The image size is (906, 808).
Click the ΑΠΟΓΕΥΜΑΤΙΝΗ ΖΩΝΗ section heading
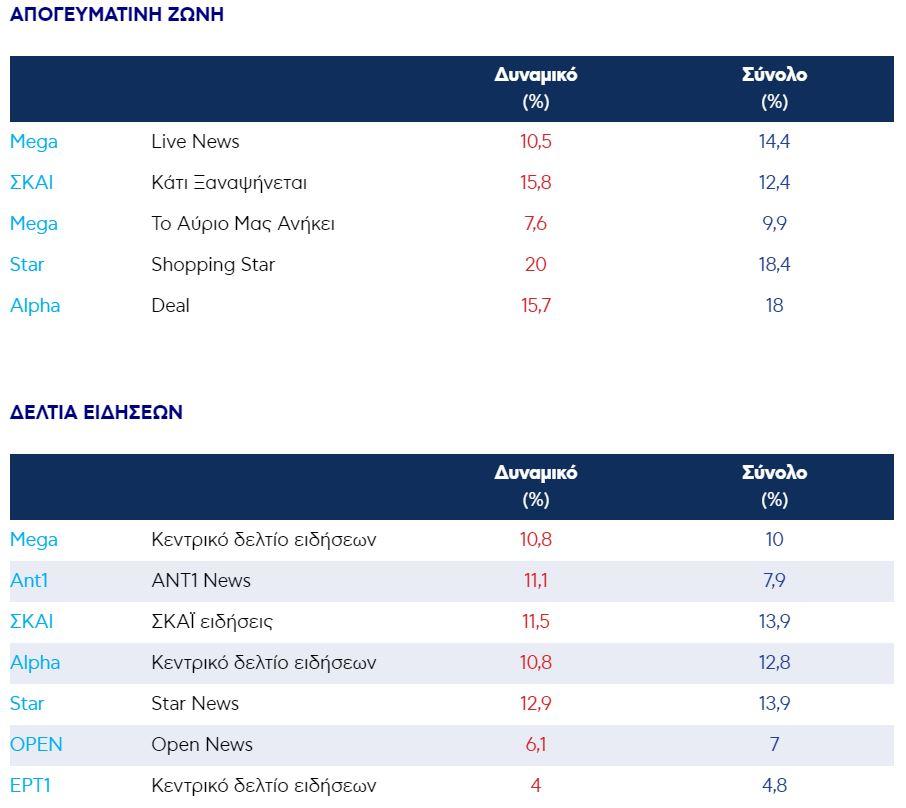pos(117,15)
